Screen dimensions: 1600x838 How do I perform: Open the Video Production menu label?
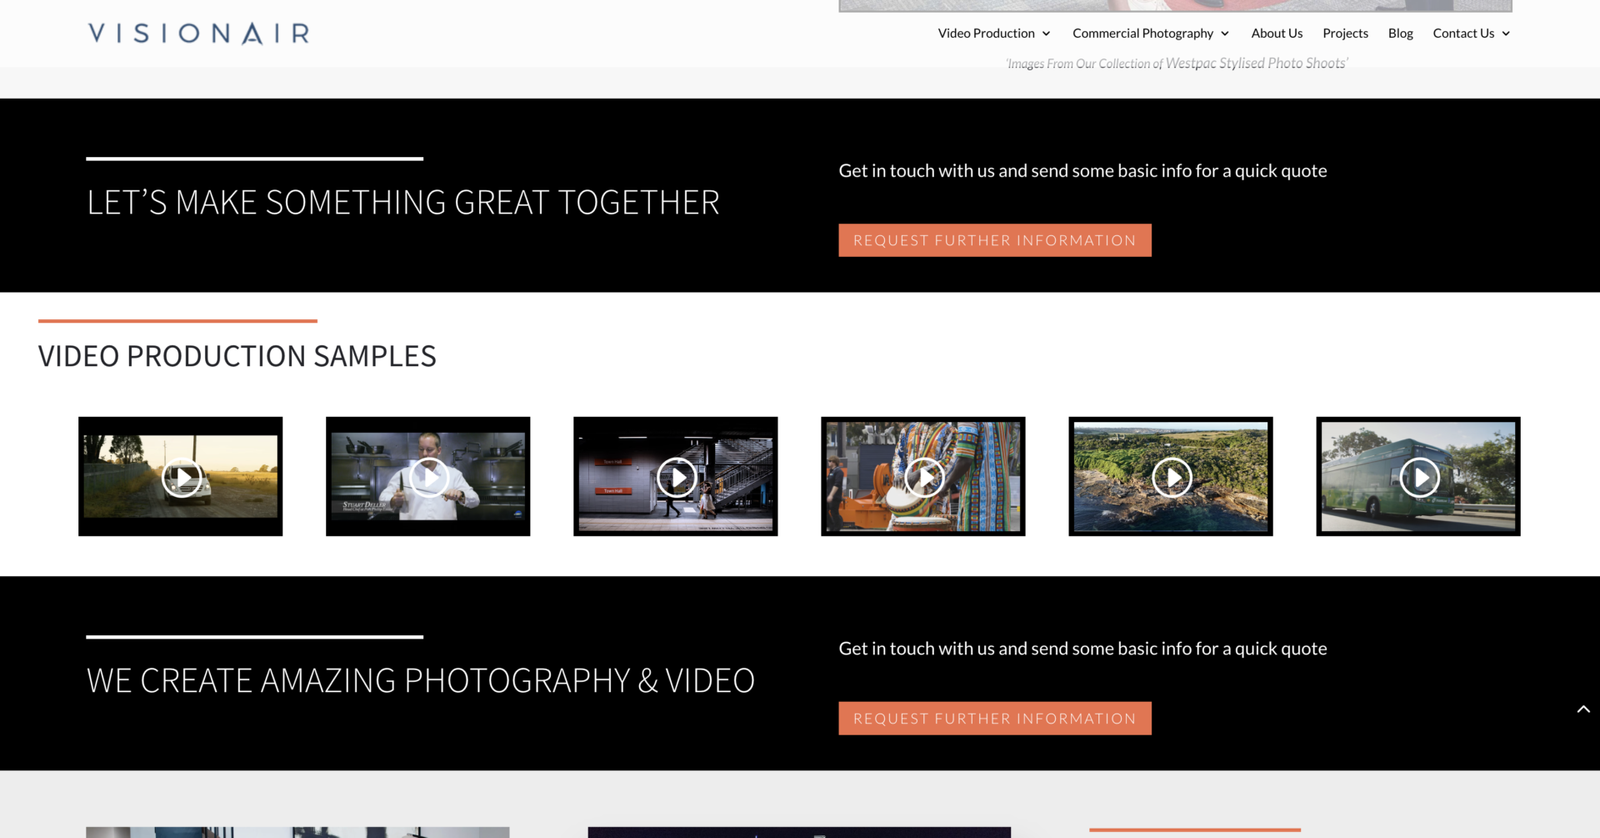point(986,33)
